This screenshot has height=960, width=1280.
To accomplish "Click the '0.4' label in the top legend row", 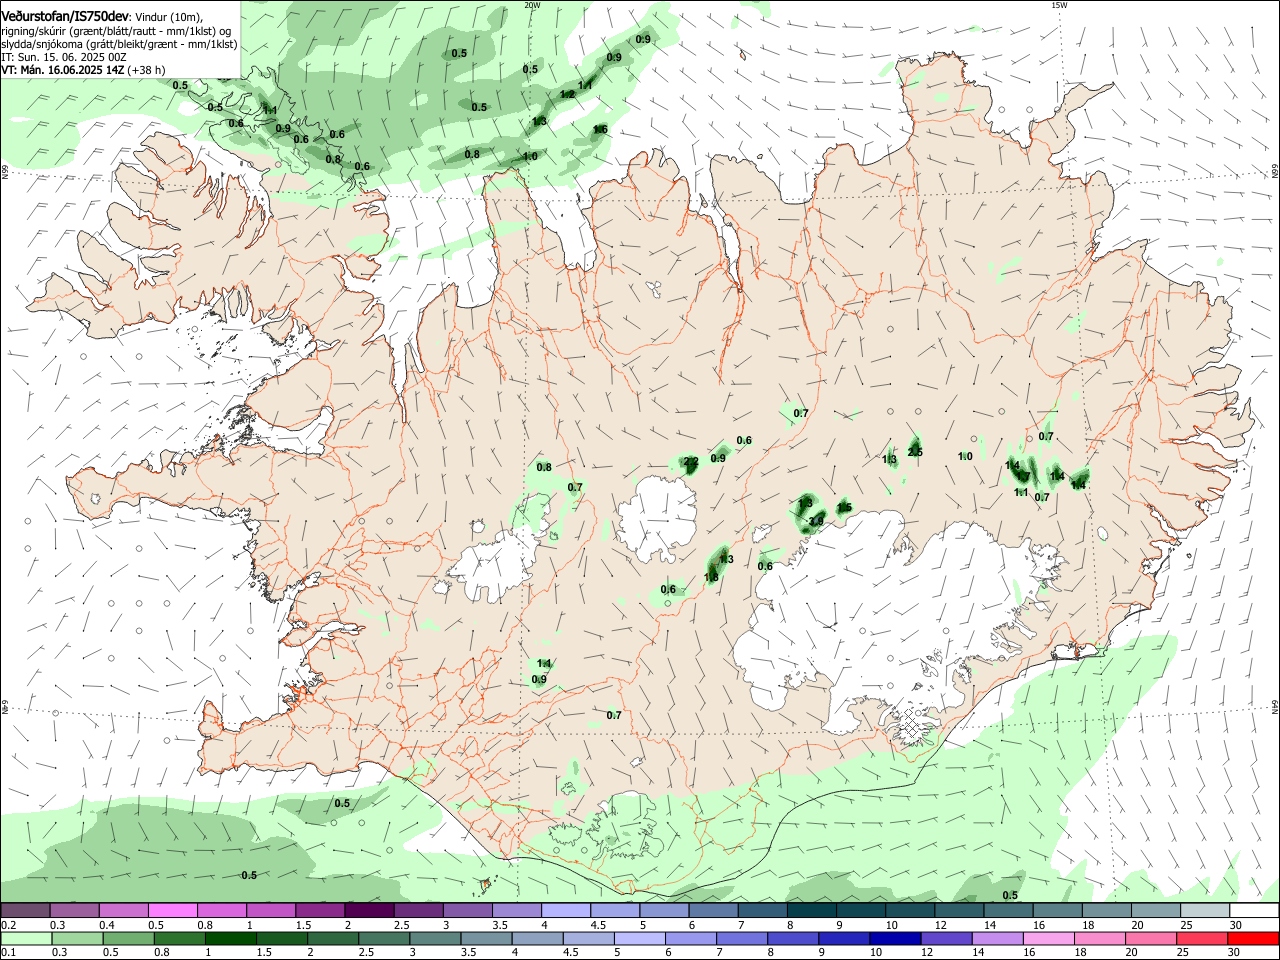I will pos(107,925).
